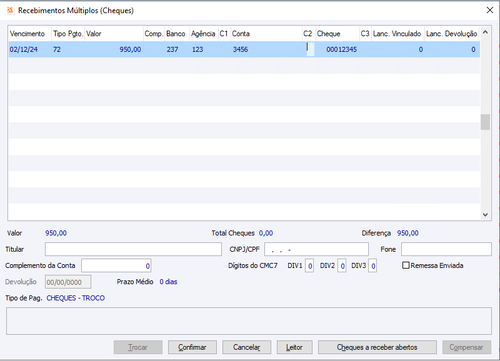Image resolution: width=500 pixels, height=361 pixels.
Task: Click the grid's vertical scrollbar thumb
Action: coord(485,122)
